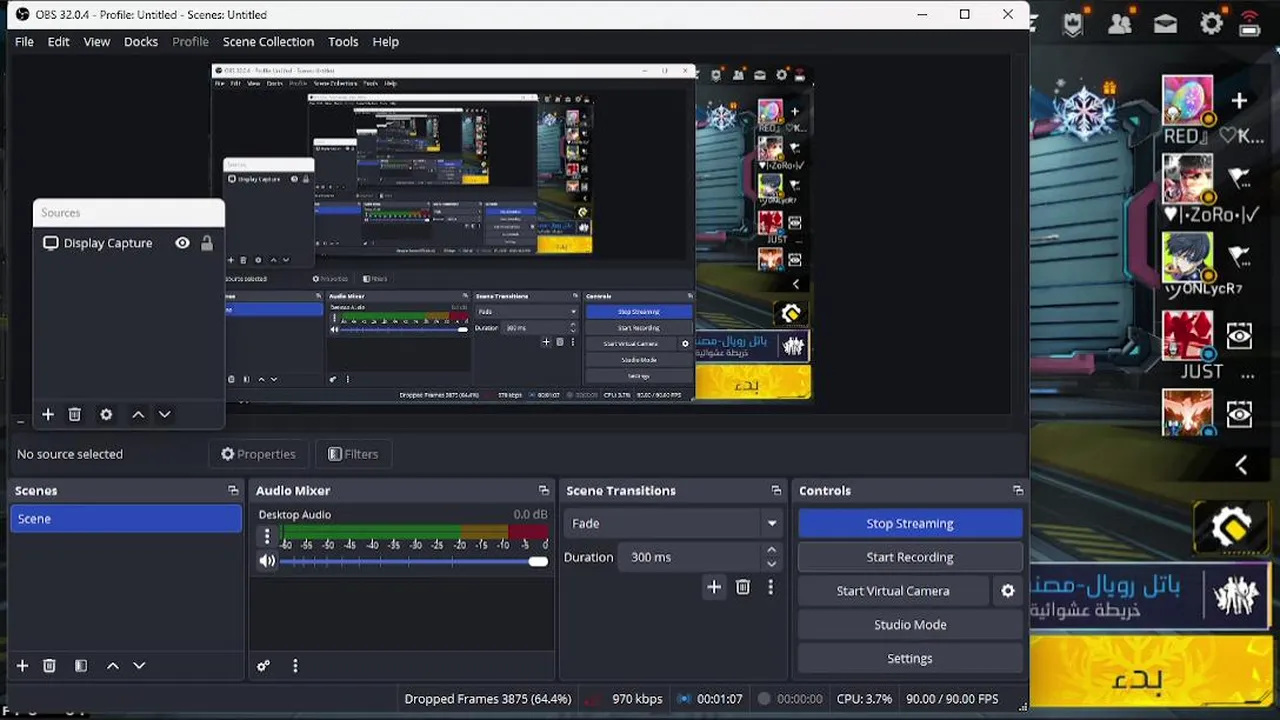Open game settings gear at top
This screenshot has height=720, width=1280.
pos(1211,24)
